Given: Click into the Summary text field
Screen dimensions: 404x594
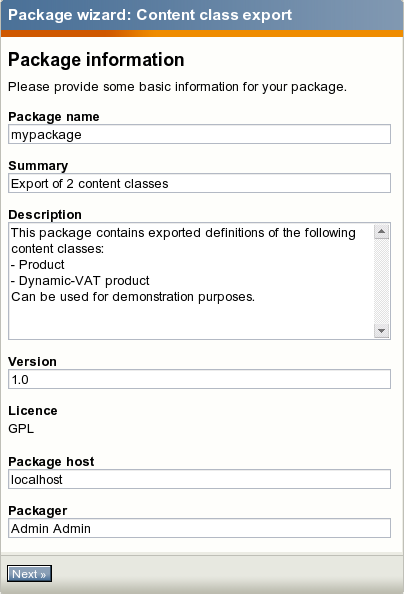Looking at the screenshot, I should click(x=199, y=183).
